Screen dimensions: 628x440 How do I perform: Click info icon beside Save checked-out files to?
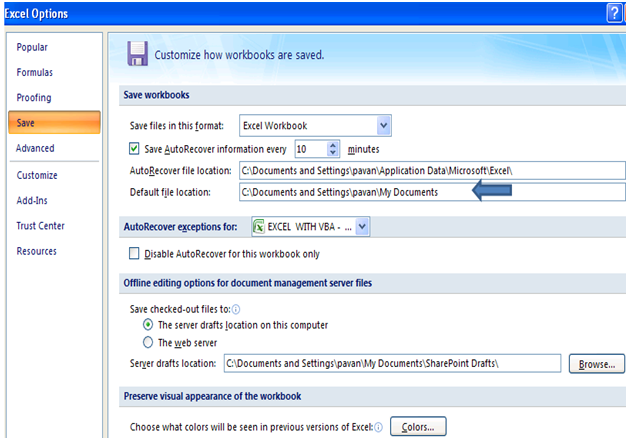point(236,309)
